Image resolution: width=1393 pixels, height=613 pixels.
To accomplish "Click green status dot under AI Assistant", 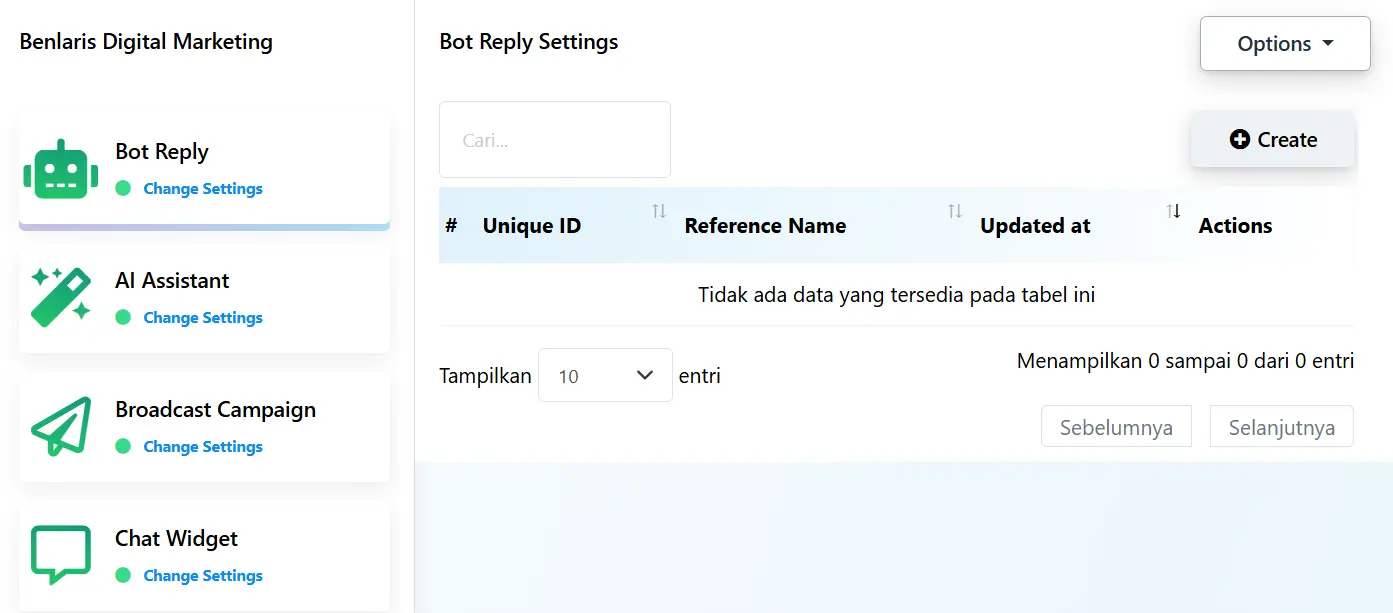I will click(x=123, y=317).
